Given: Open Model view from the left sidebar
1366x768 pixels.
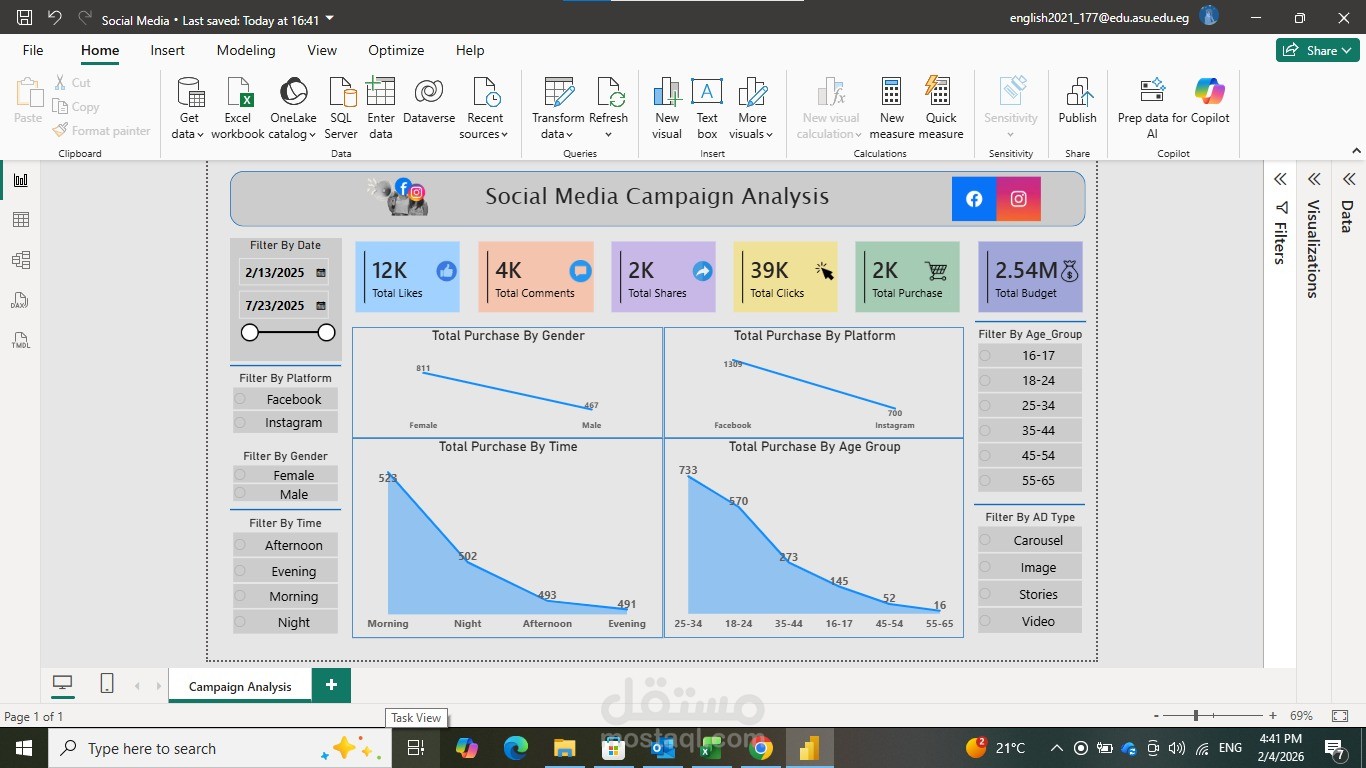Looking at the screenshot, I should [x=22, y=259].
